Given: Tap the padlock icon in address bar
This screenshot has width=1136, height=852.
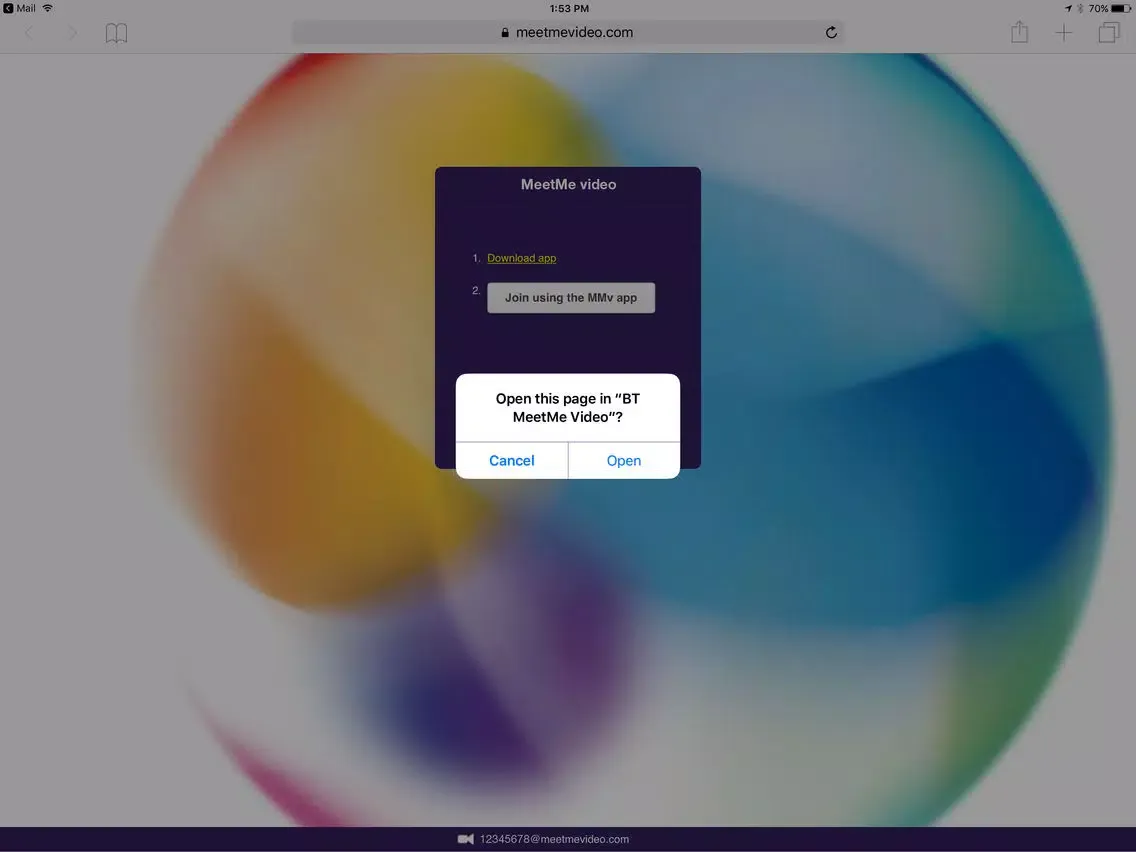Looking at the screenshot, I should click(505, 33).
